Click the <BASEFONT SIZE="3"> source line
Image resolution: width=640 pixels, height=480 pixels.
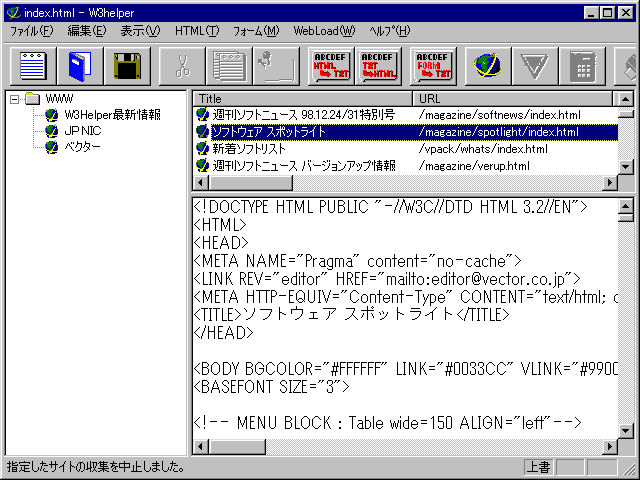(271, 387)
